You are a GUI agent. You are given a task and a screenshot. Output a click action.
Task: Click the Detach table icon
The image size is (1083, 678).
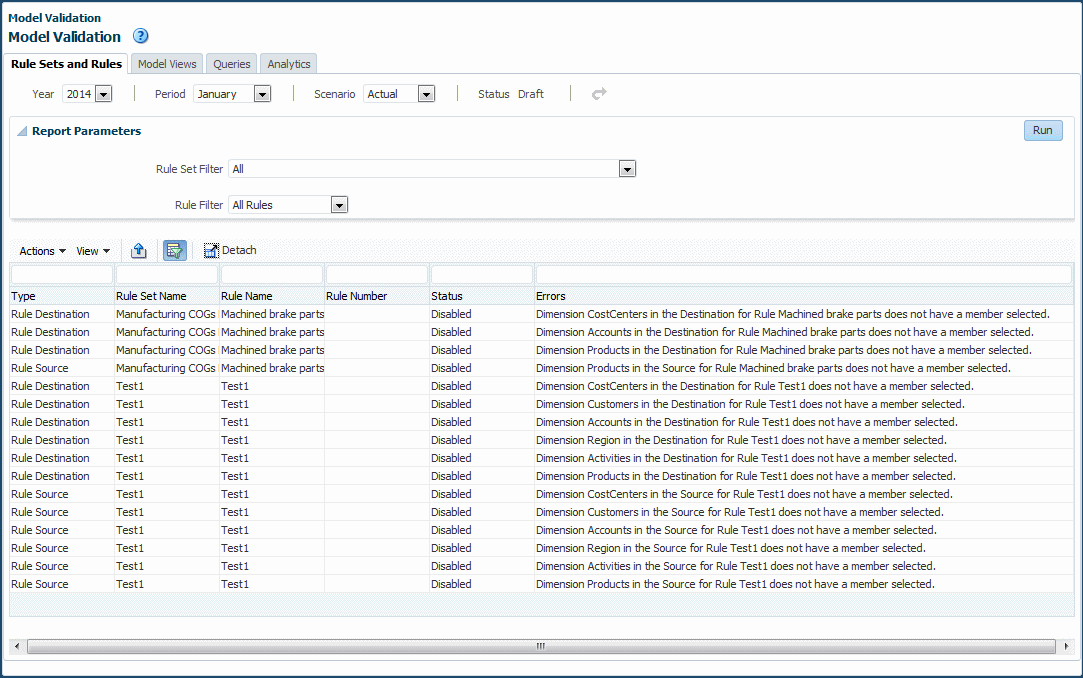click(x=230, y=250)
